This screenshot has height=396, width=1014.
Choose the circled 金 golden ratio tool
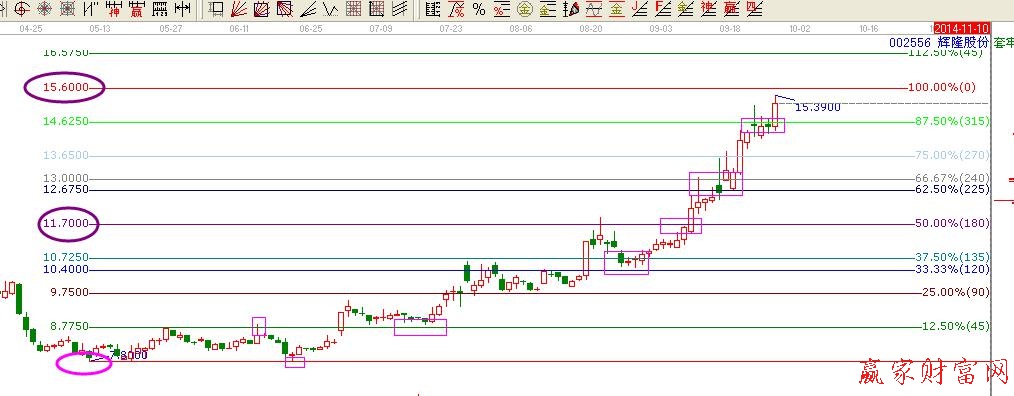click(x=524, y=9)
